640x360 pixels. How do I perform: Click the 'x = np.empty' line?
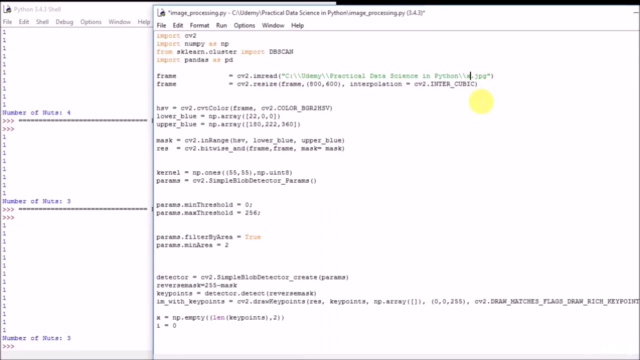click(220, 318)
